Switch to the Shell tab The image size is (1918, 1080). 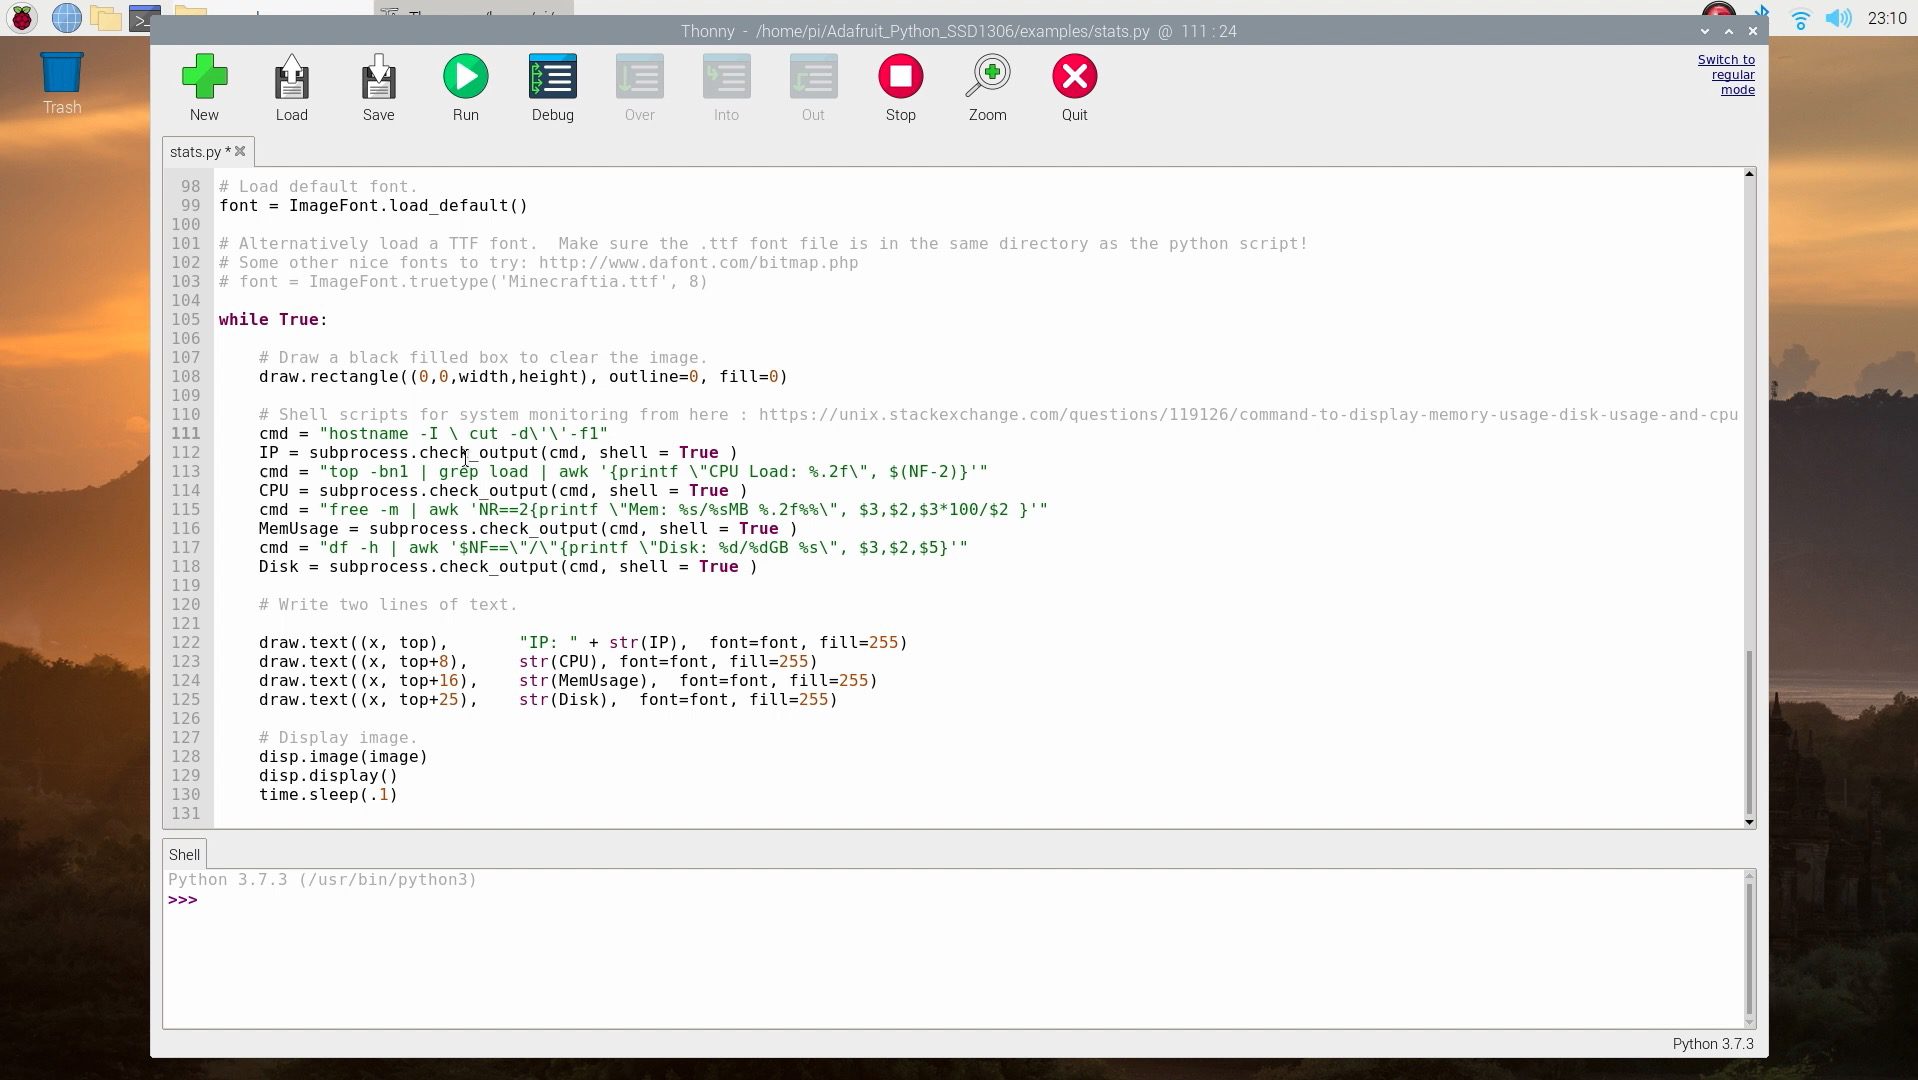click(183, 854)
